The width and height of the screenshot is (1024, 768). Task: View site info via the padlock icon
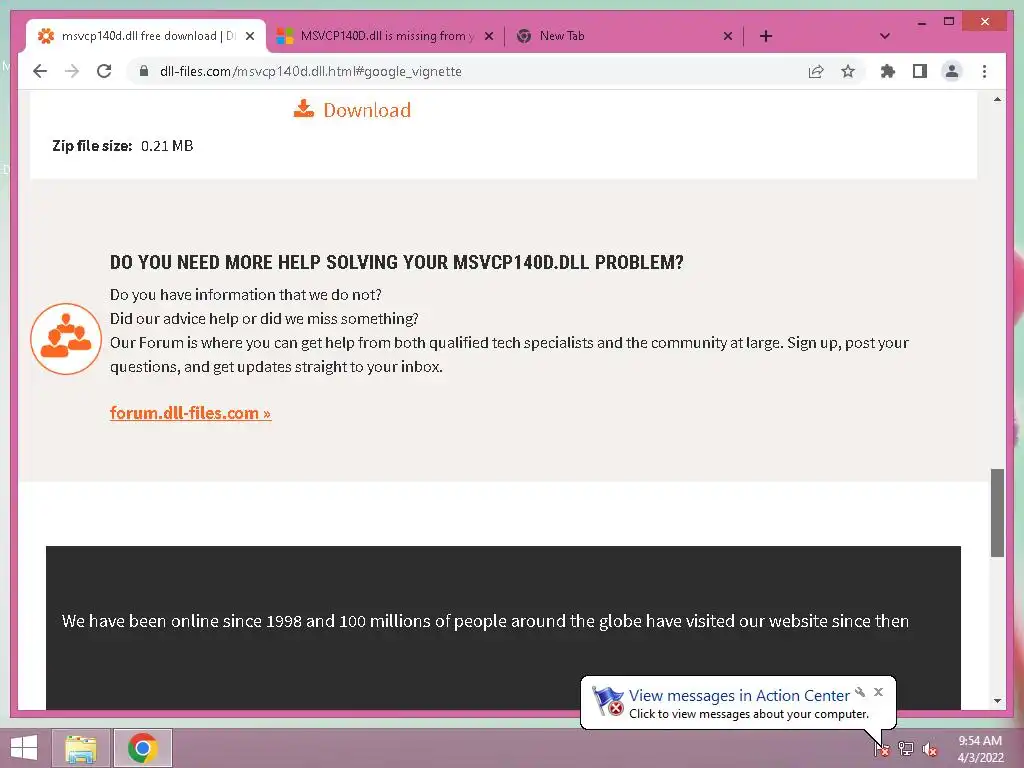click(x=144, y=71)
